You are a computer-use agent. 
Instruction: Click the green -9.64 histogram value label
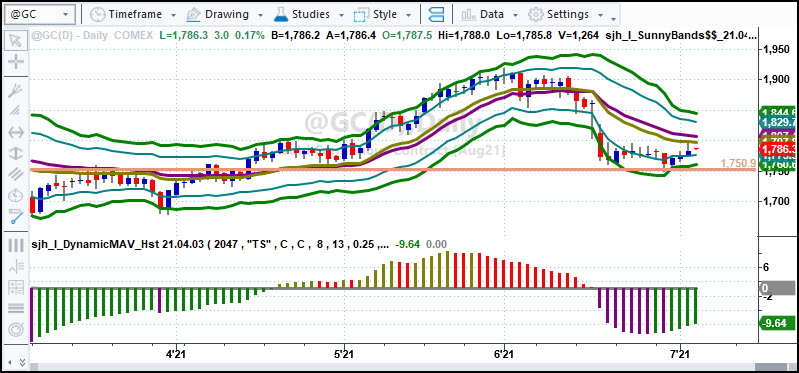pos(777,323)
